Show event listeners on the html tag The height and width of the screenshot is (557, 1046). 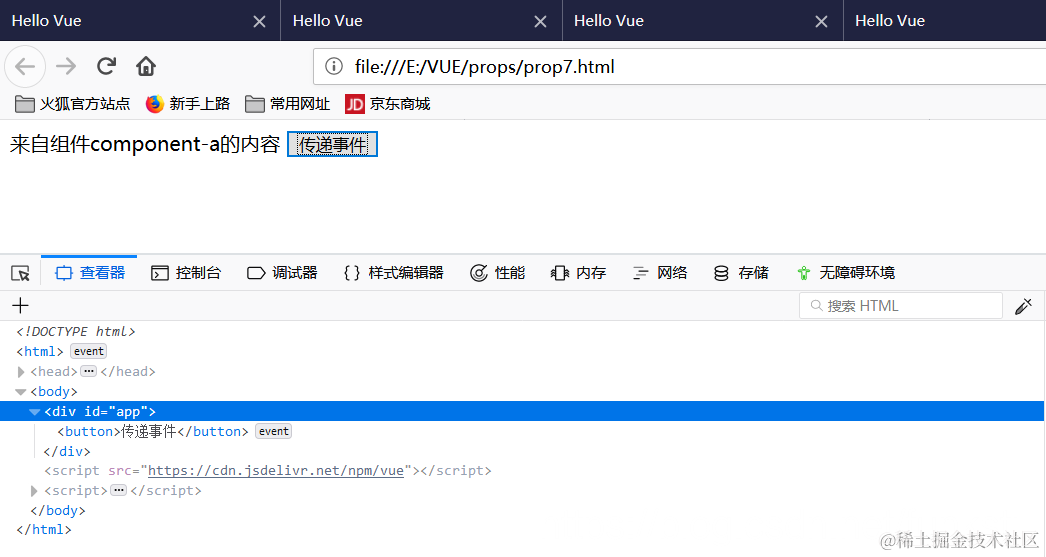(x=89, y=352)
